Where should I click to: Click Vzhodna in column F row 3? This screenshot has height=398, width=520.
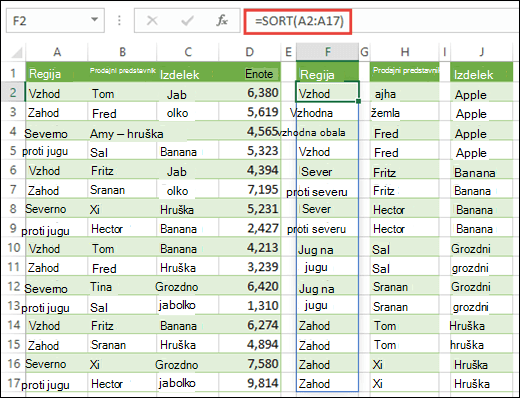pos(311,113)
